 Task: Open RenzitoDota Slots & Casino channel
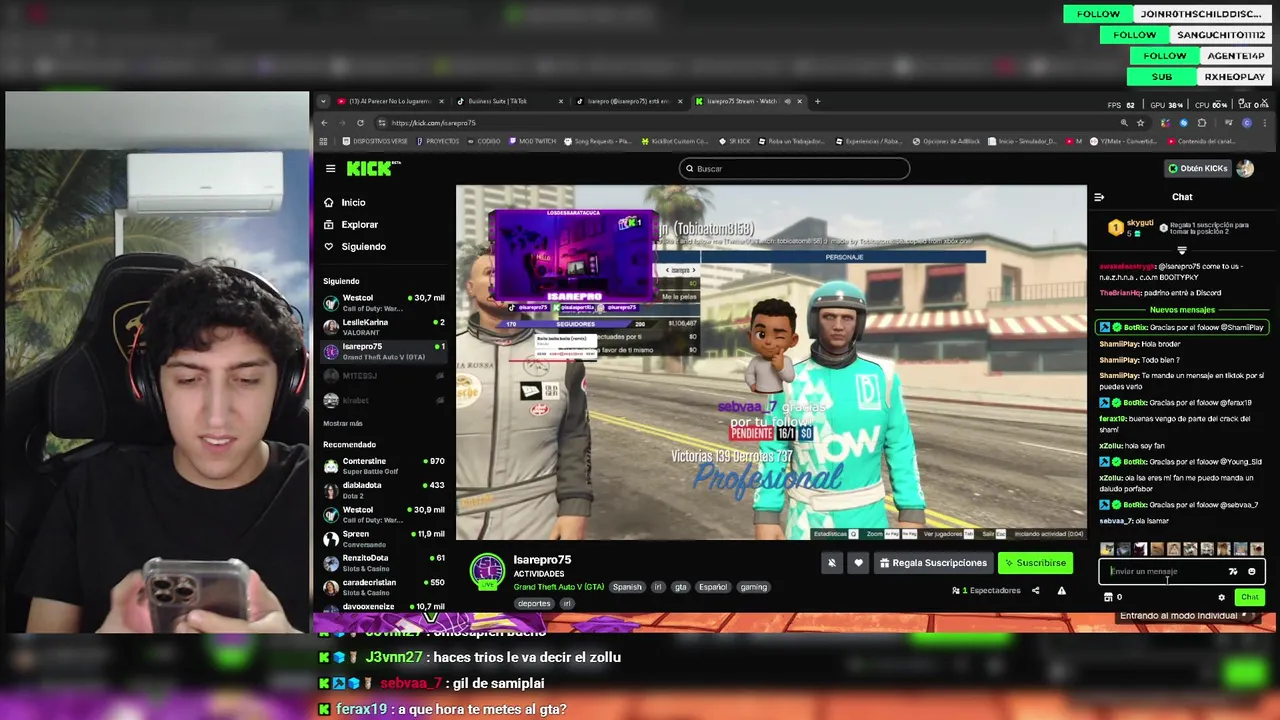click(384, 562)
